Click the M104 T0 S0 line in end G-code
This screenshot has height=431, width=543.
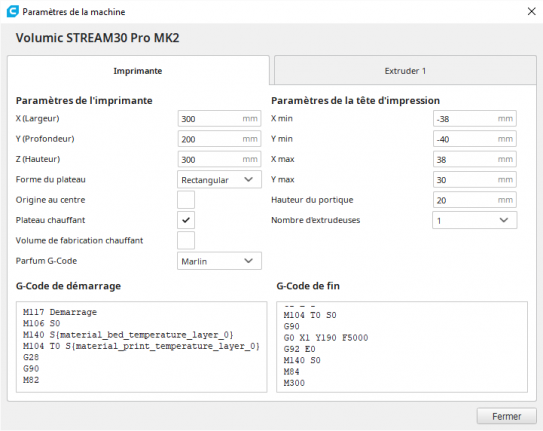click(x=310, y=315)
